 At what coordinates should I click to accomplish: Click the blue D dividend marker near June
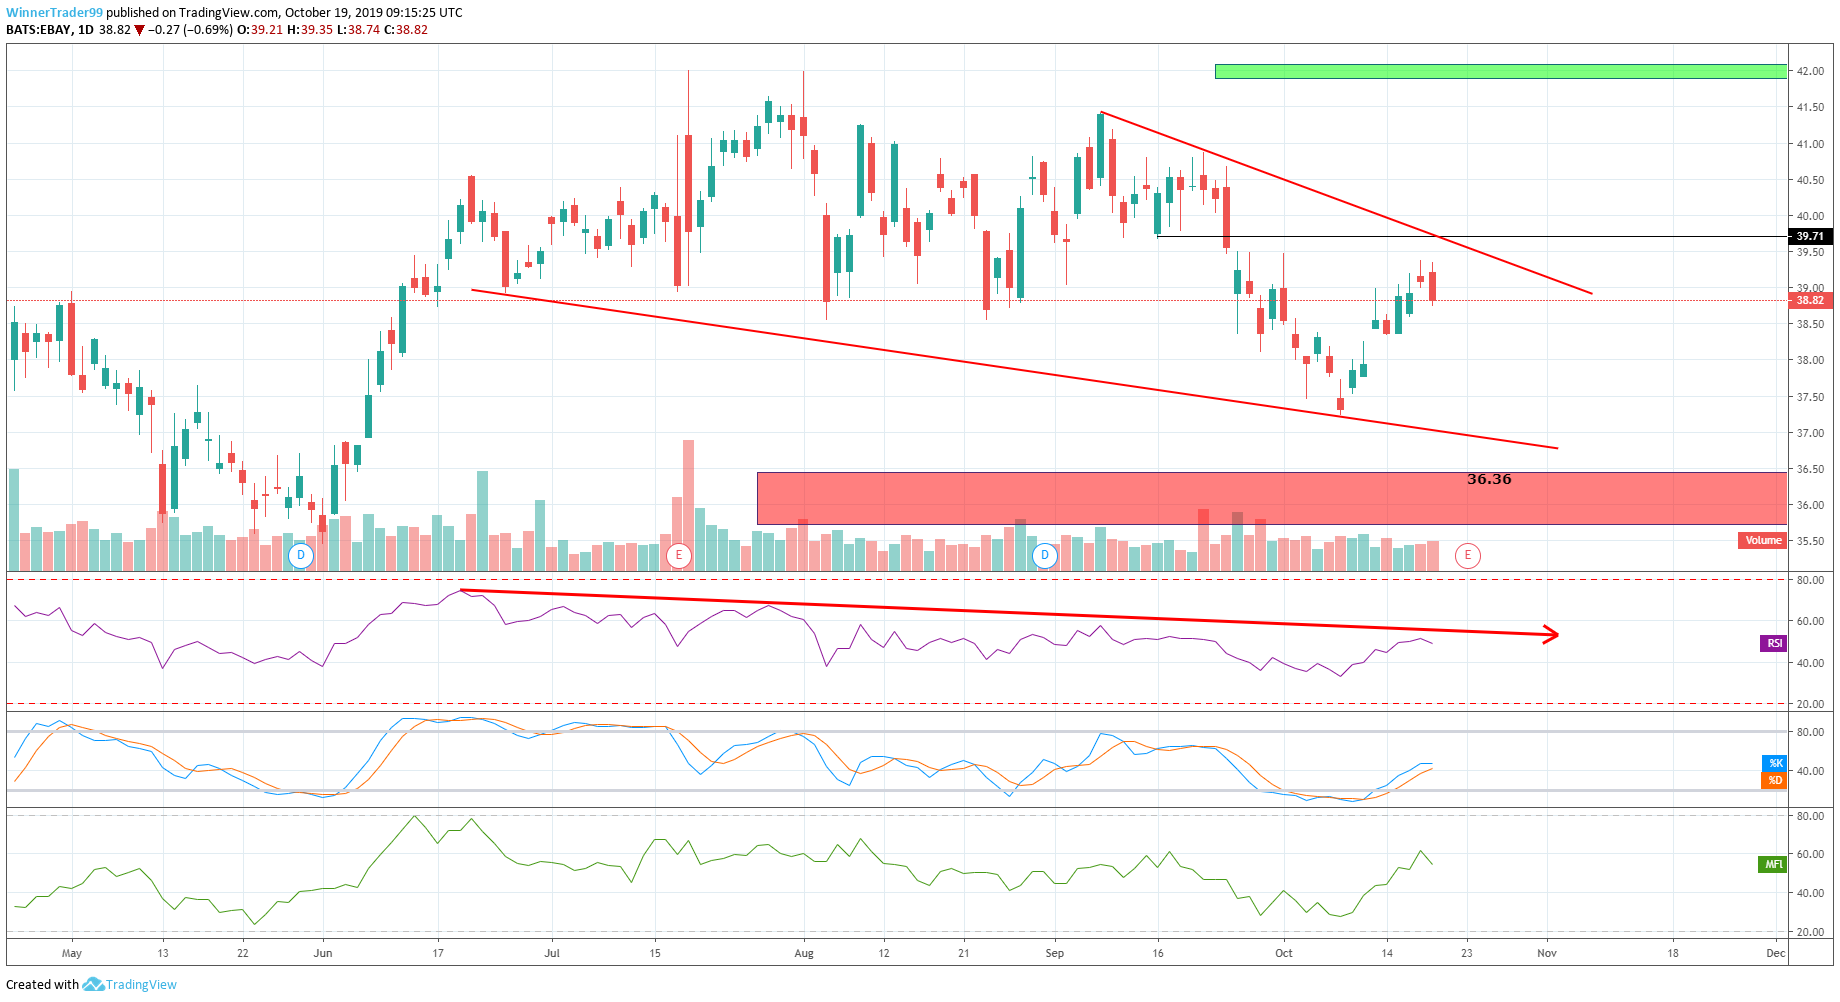click(x=301, y=555)
